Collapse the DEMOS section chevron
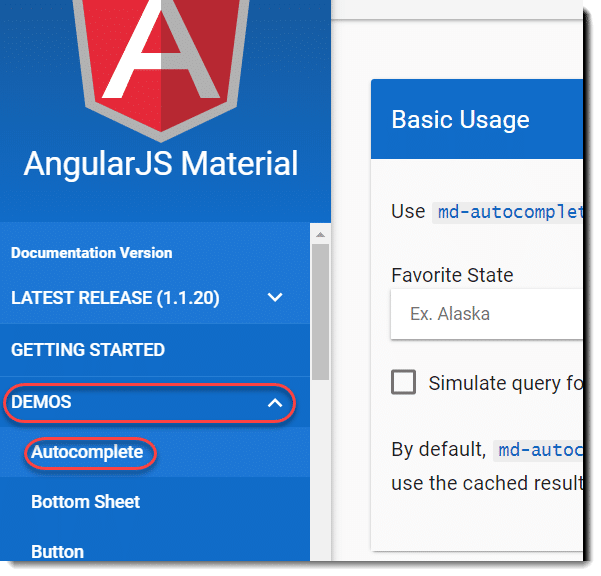 pos(275,403)
